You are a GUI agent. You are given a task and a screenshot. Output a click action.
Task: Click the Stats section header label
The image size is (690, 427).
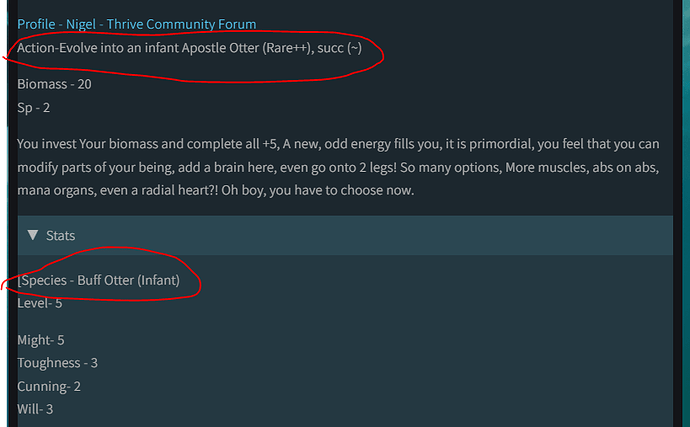(x=60, y=236)
